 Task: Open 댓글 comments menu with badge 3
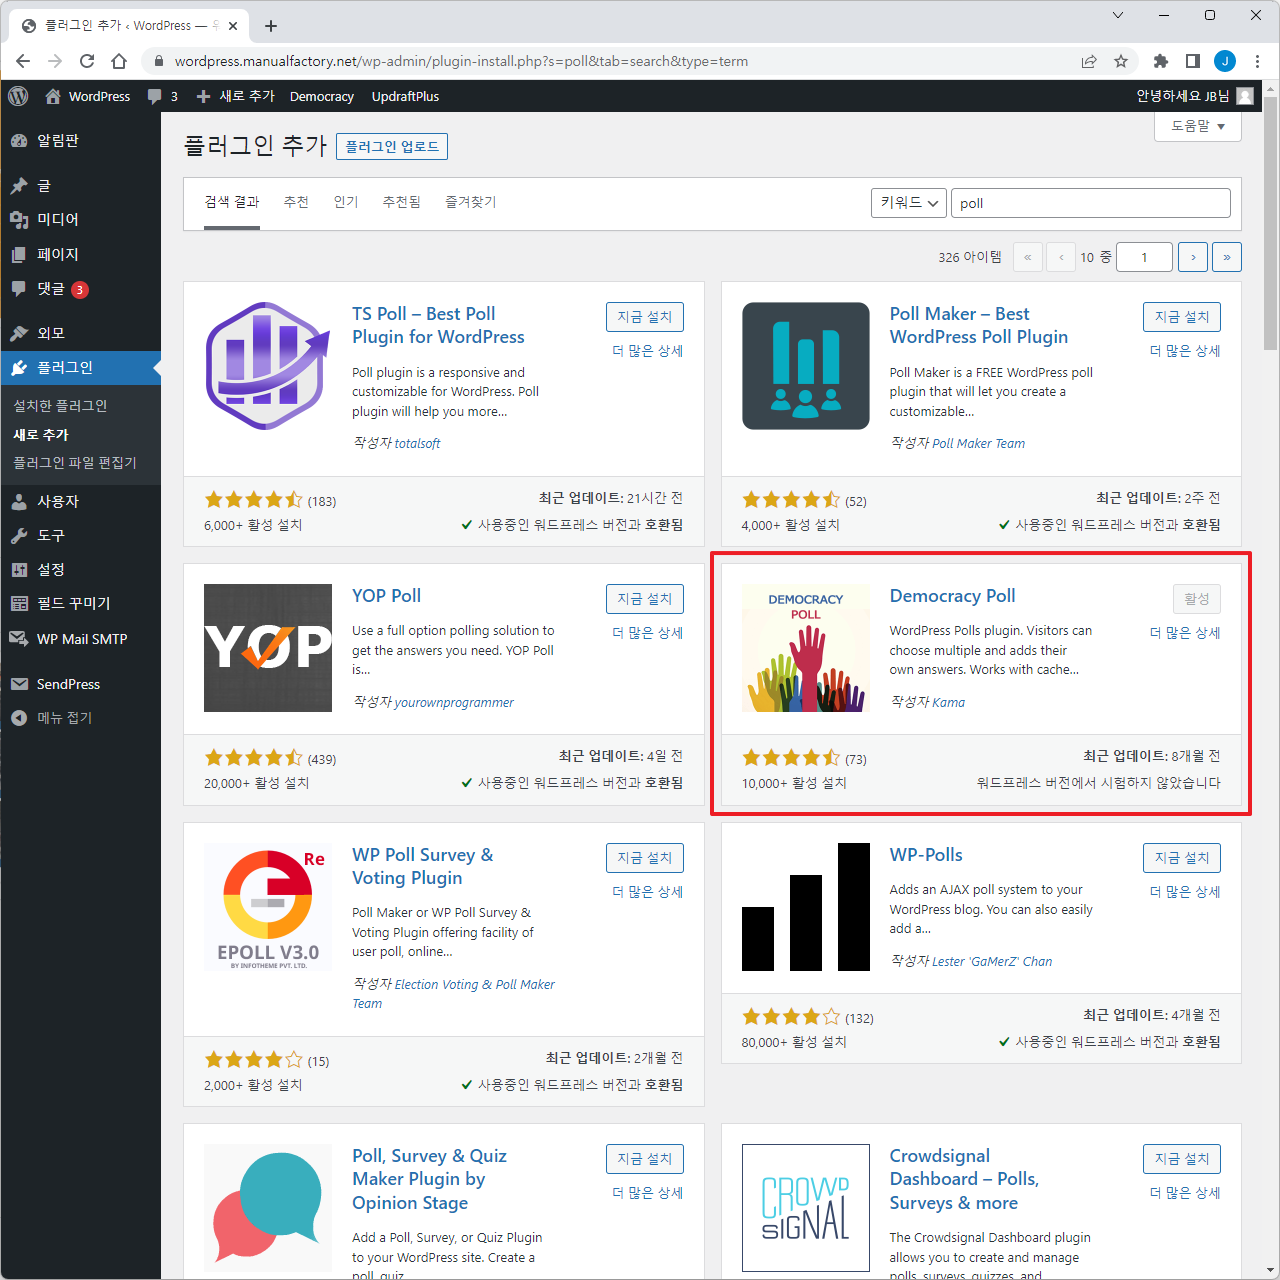(80, 289)
